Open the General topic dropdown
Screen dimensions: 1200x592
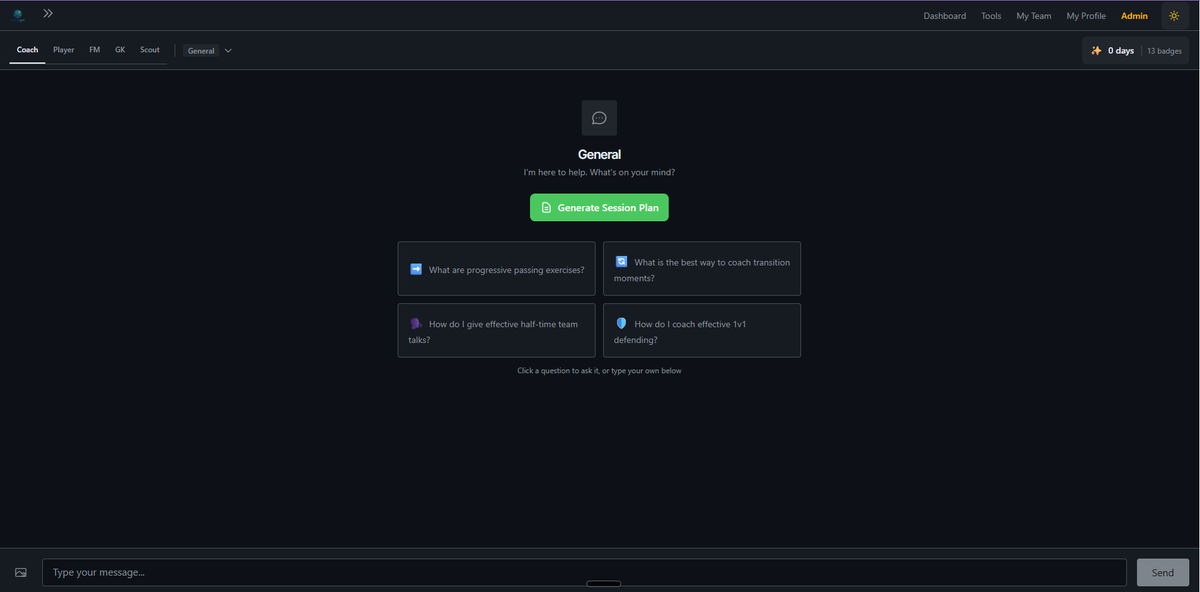(x=209, y=51)
